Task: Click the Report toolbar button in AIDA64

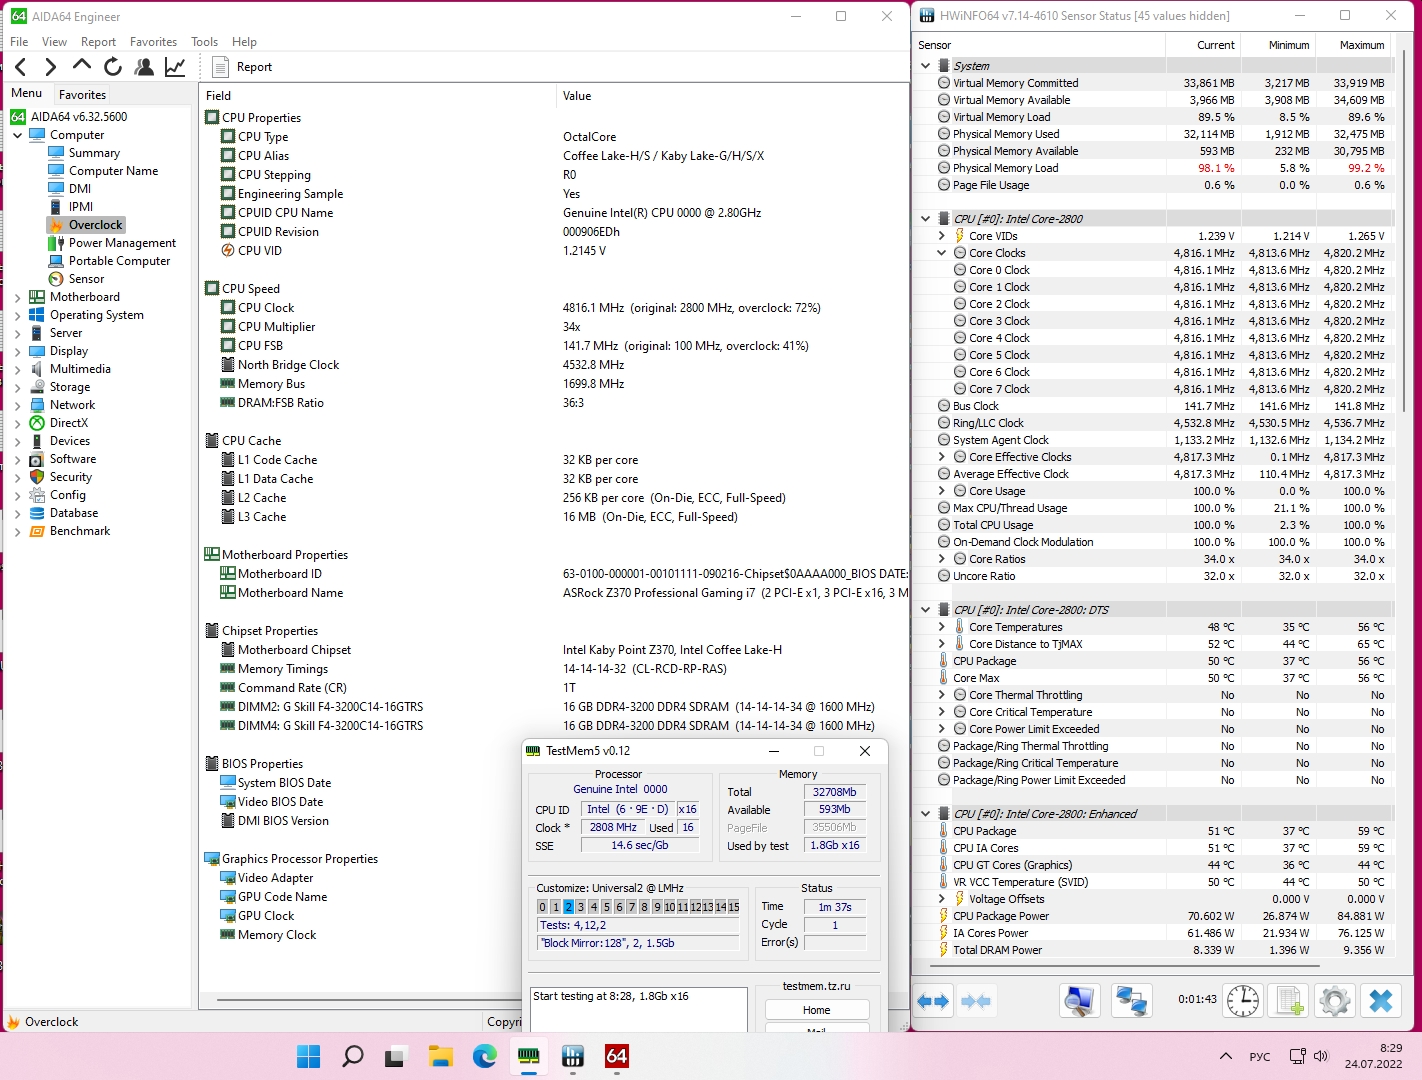Action: coord(243,67)
